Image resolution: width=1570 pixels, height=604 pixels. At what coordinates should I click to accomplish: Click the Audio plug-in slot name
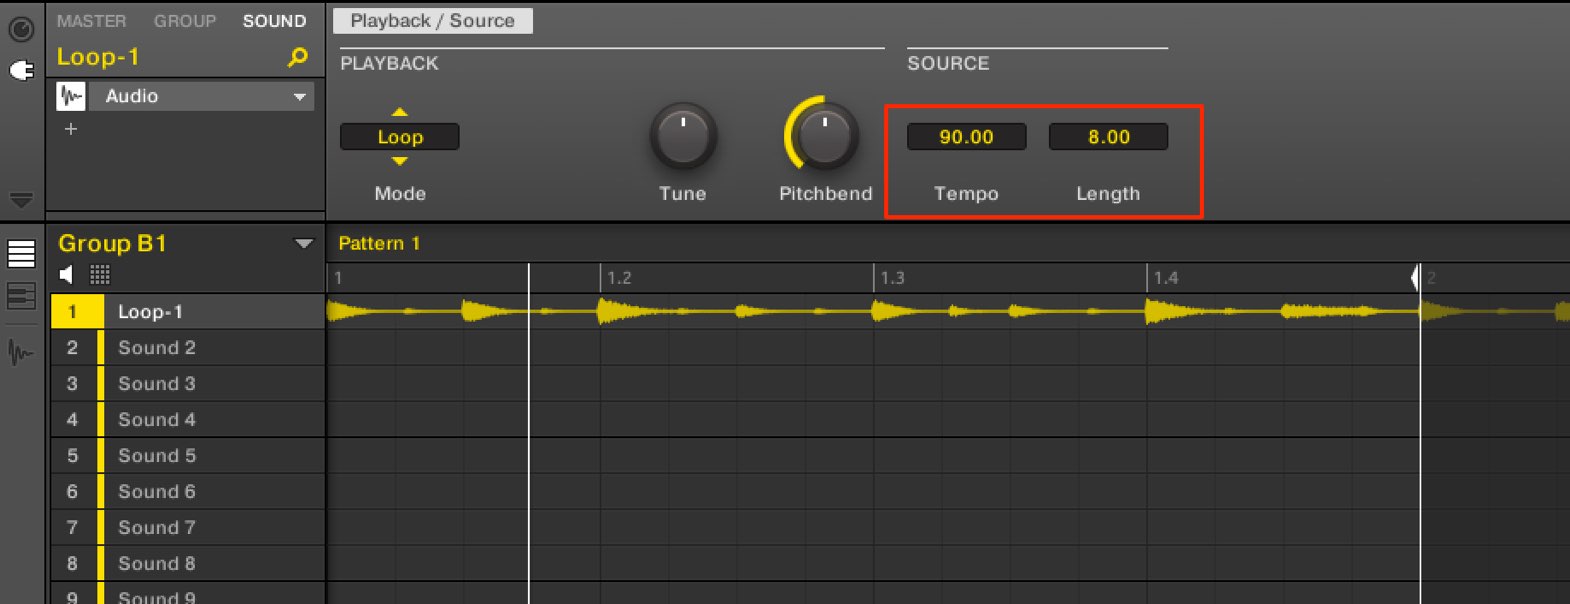point(132,96)
